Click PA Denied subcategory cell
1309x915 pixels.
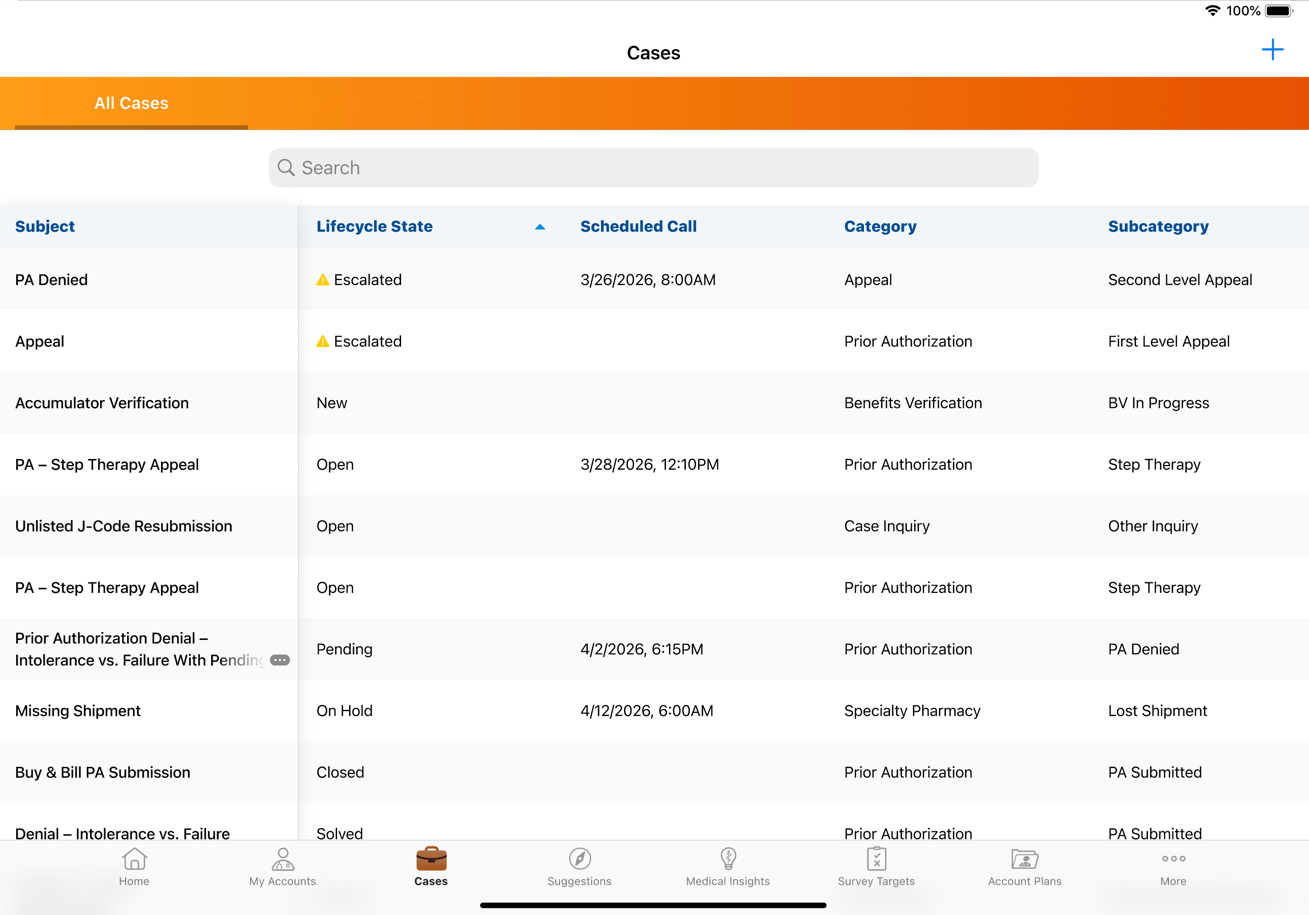(x=1144, y=649)
